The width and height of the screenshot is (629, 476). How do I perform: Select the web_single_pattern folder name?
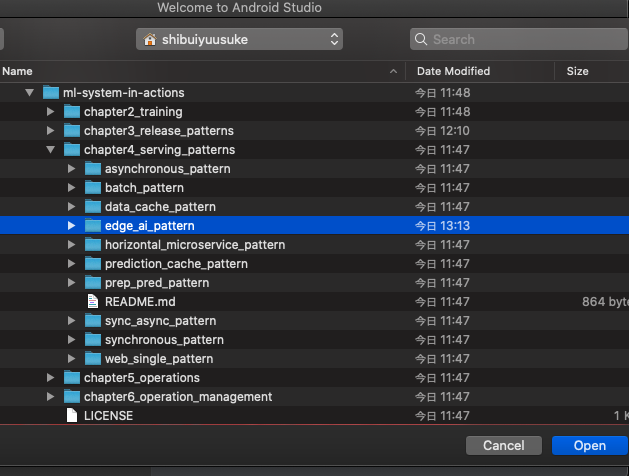(x=159, y=359)
